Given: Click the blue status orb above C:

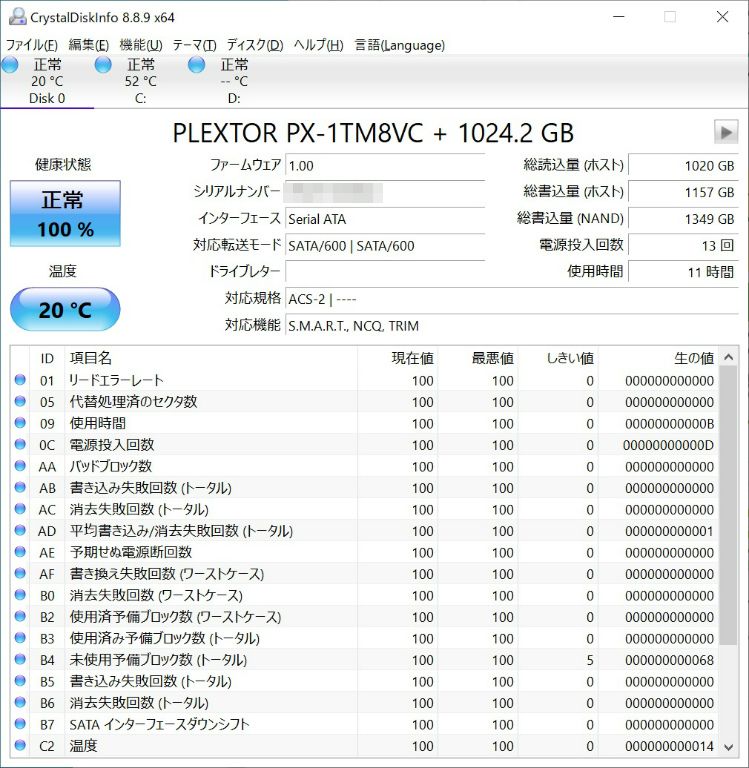Looking at the screenshot, I should pos(103,65).
